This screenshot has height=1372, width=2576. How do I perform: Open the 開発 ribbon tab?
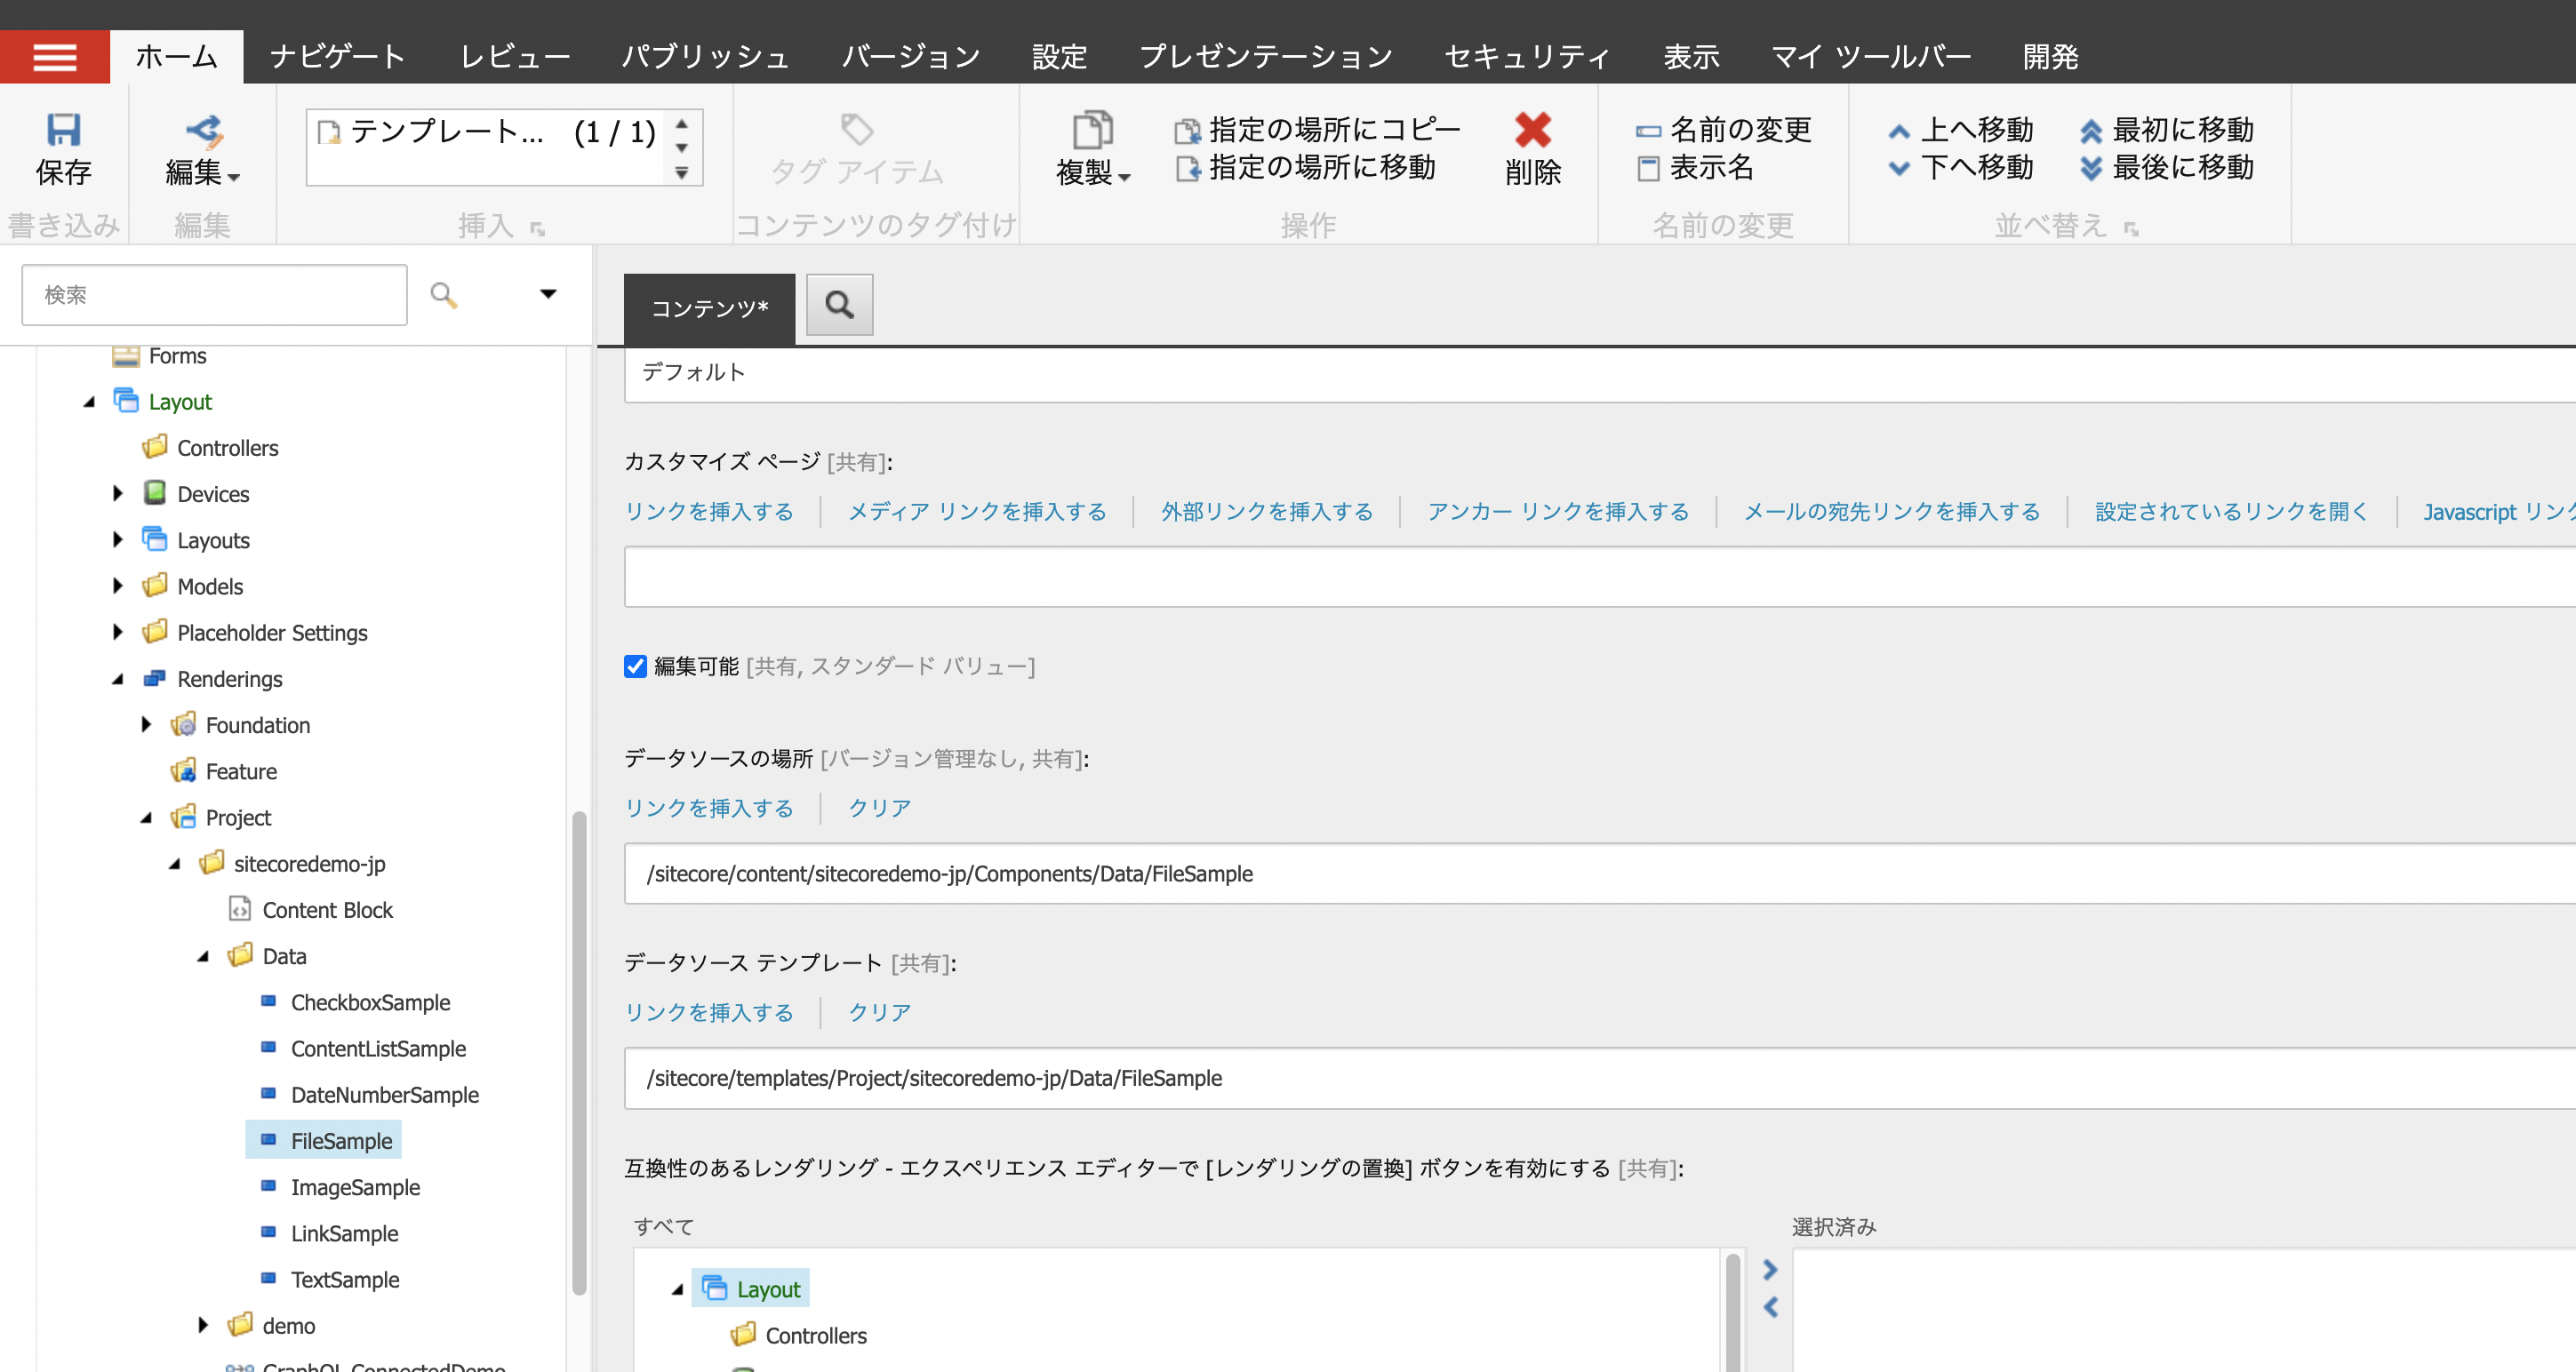2050,57
